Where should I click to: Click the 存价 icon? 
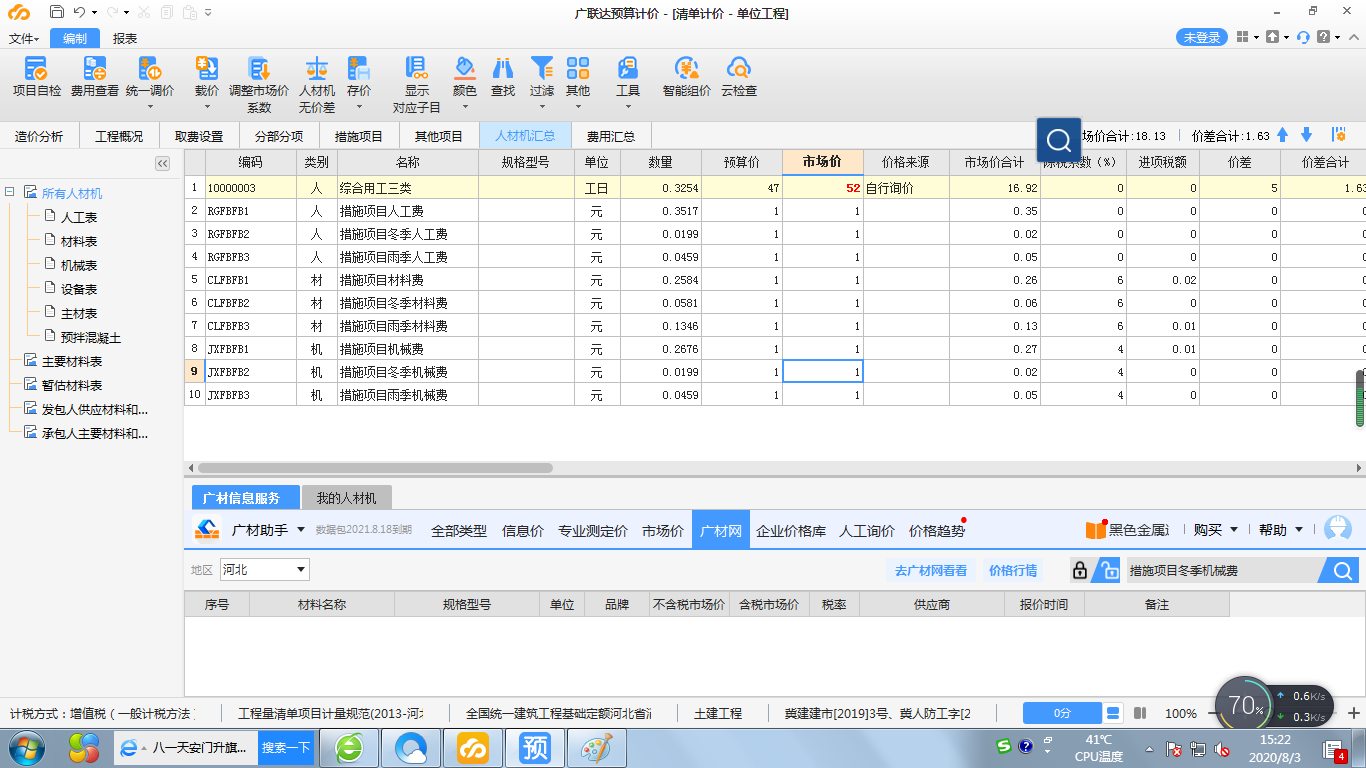(x=358, y=68)
